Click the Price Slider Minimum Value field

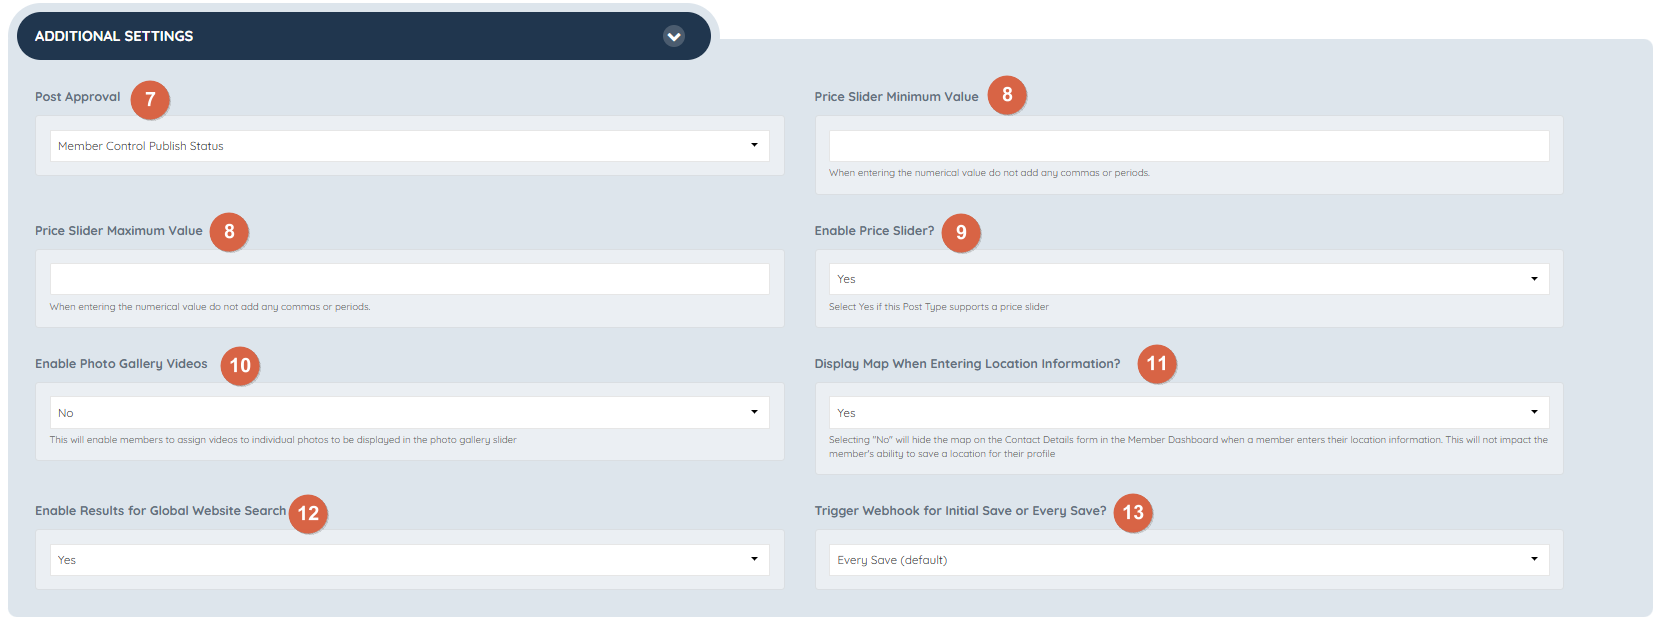(x=1189, y=146)
